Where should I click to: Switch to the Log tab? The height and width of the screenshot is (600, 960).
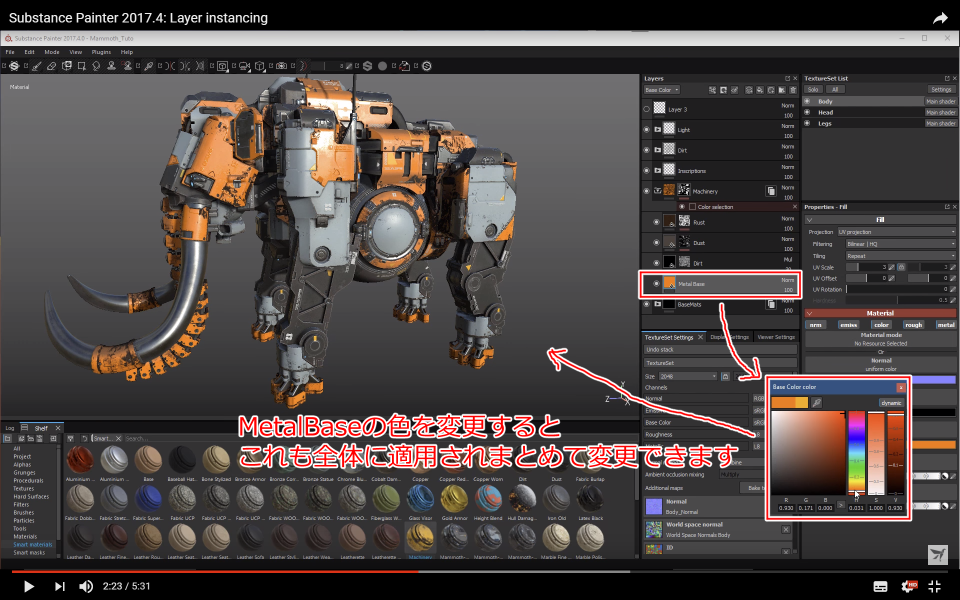tap(10, 428)
